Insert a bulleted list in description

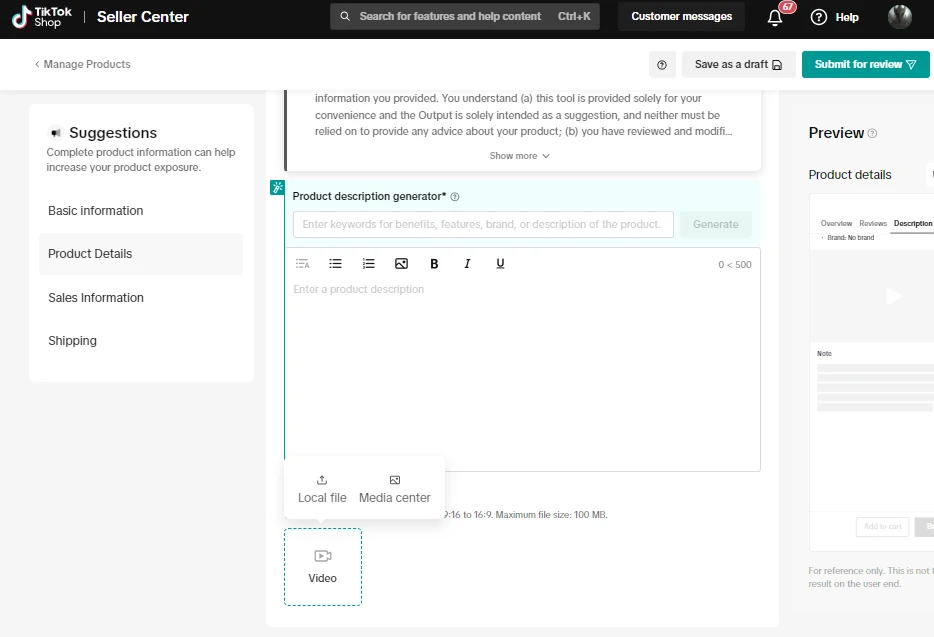coord(336,264)
